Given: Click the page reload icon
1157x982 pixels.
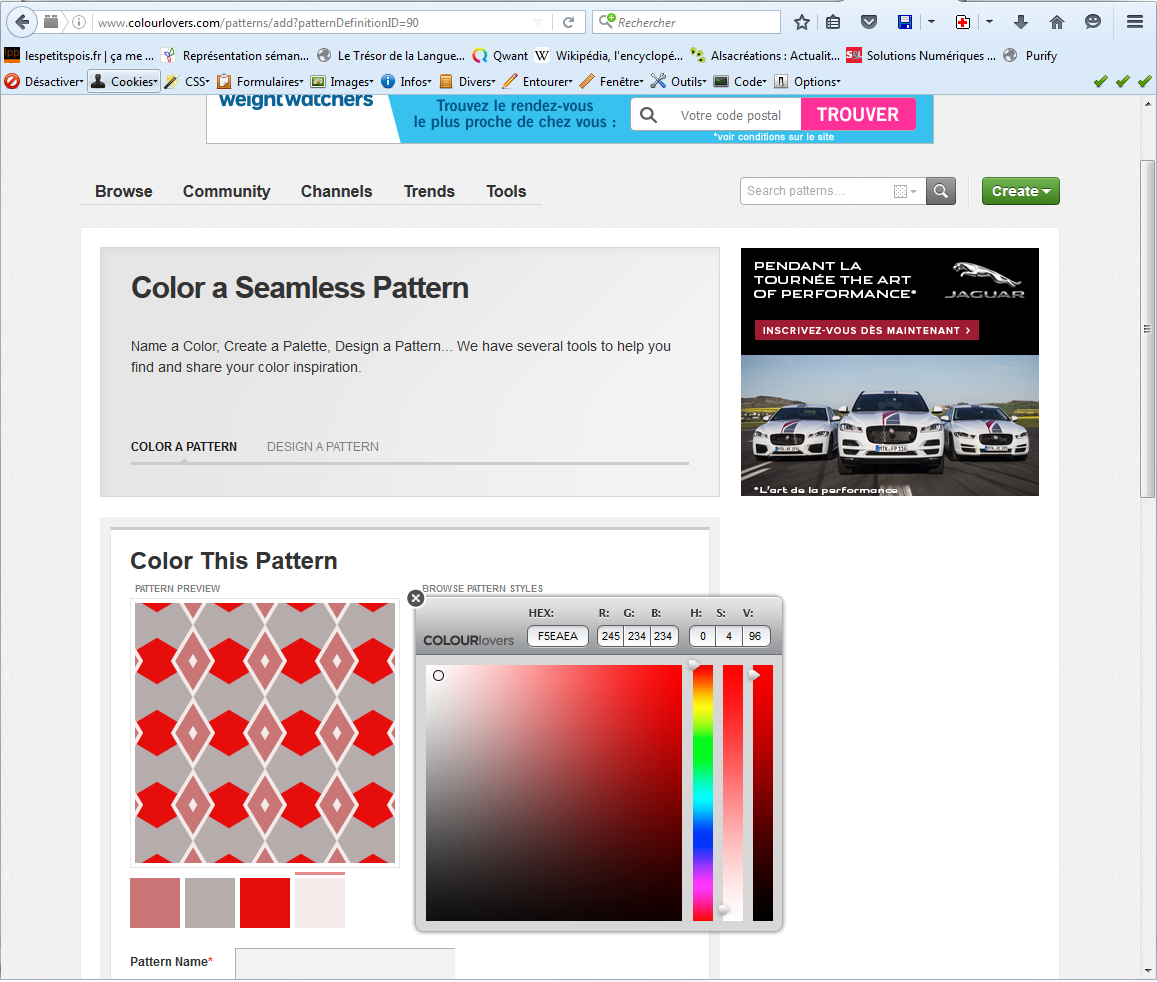Looking at the screenshot, I should pyautogui.click(x=568, y=22).
